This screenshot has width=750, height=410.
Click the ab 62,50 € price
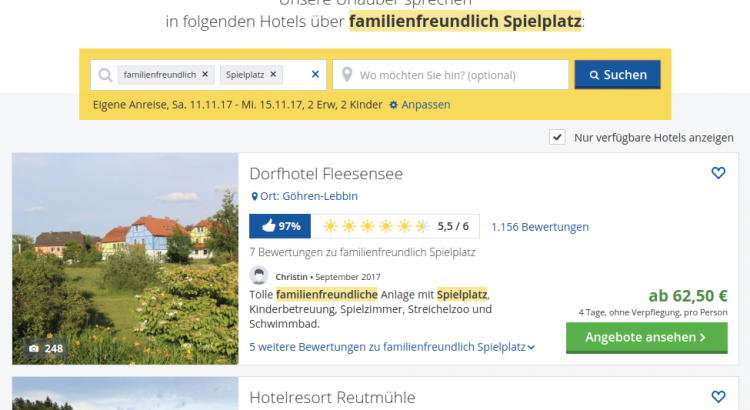coord(687,296)
